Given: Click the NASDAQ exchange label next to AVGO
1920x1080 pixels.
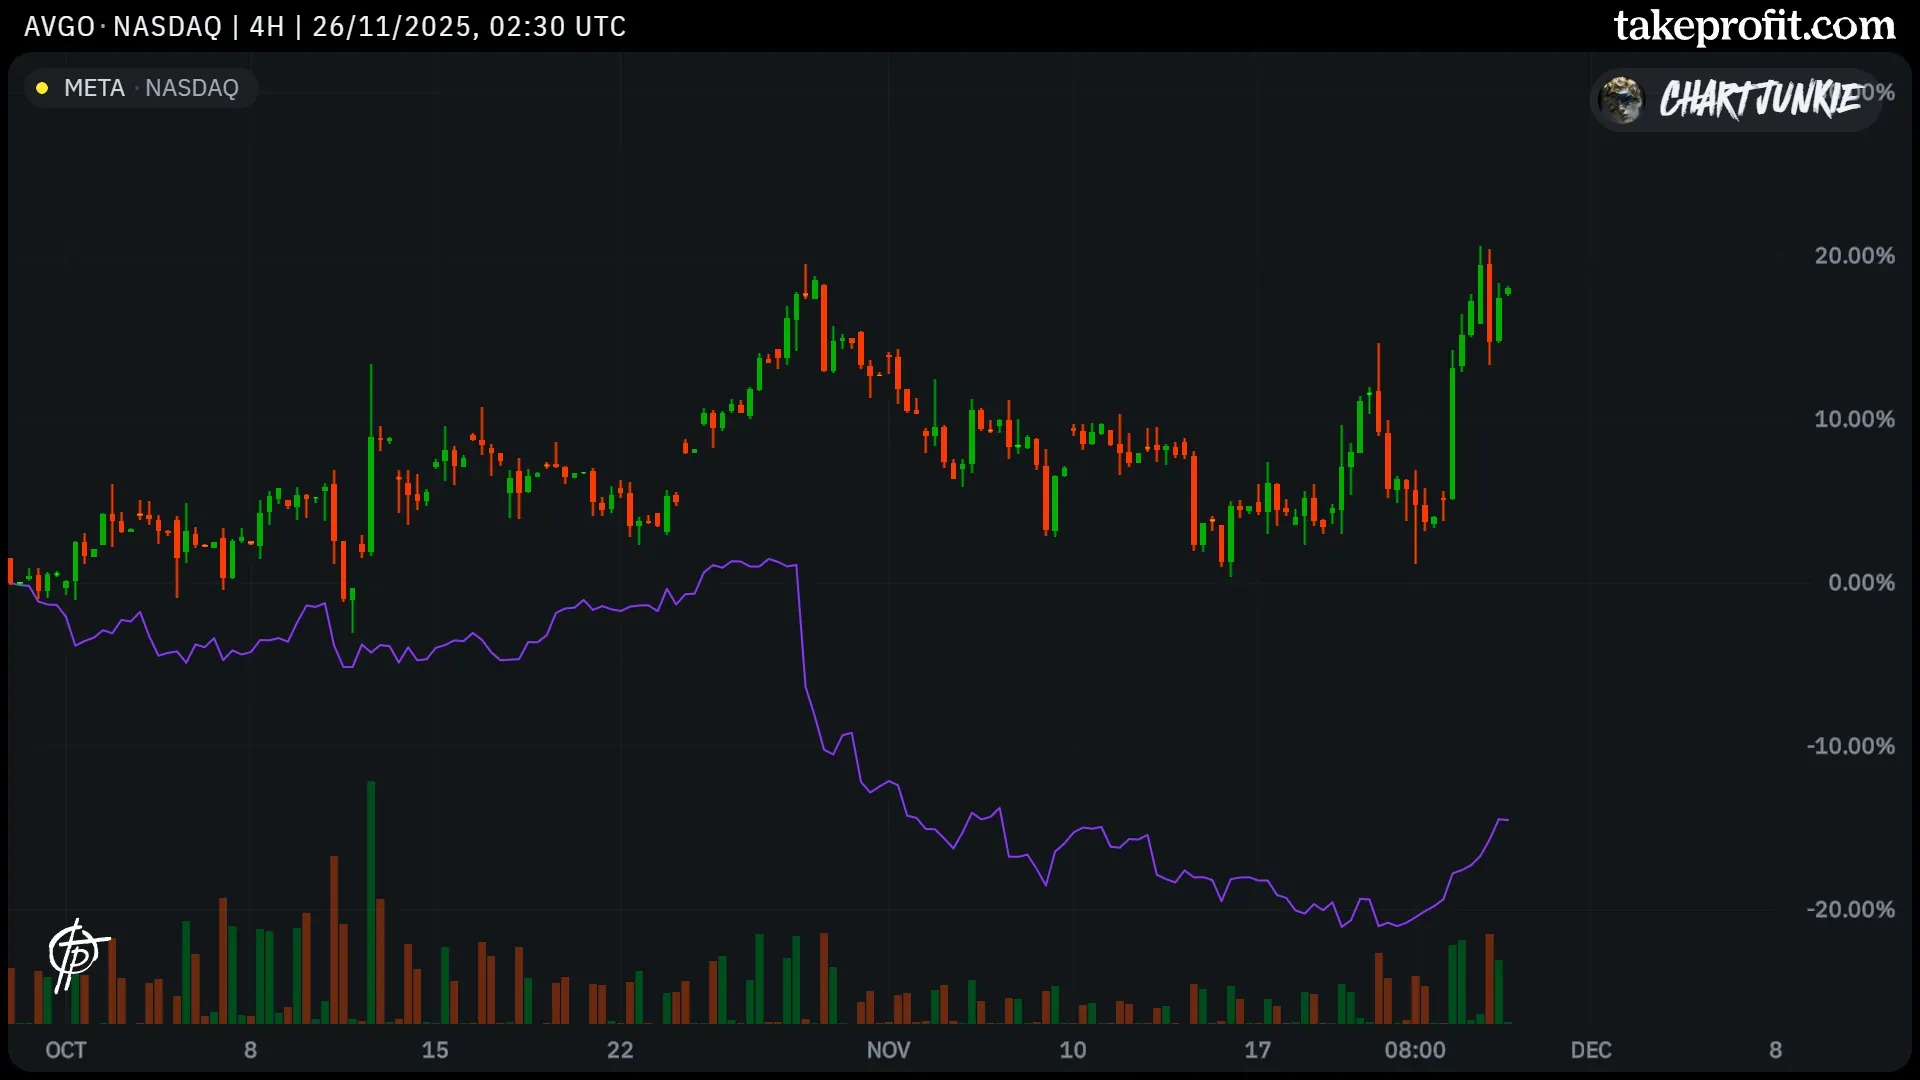Looking at the screenshot, I should point(166,27).
